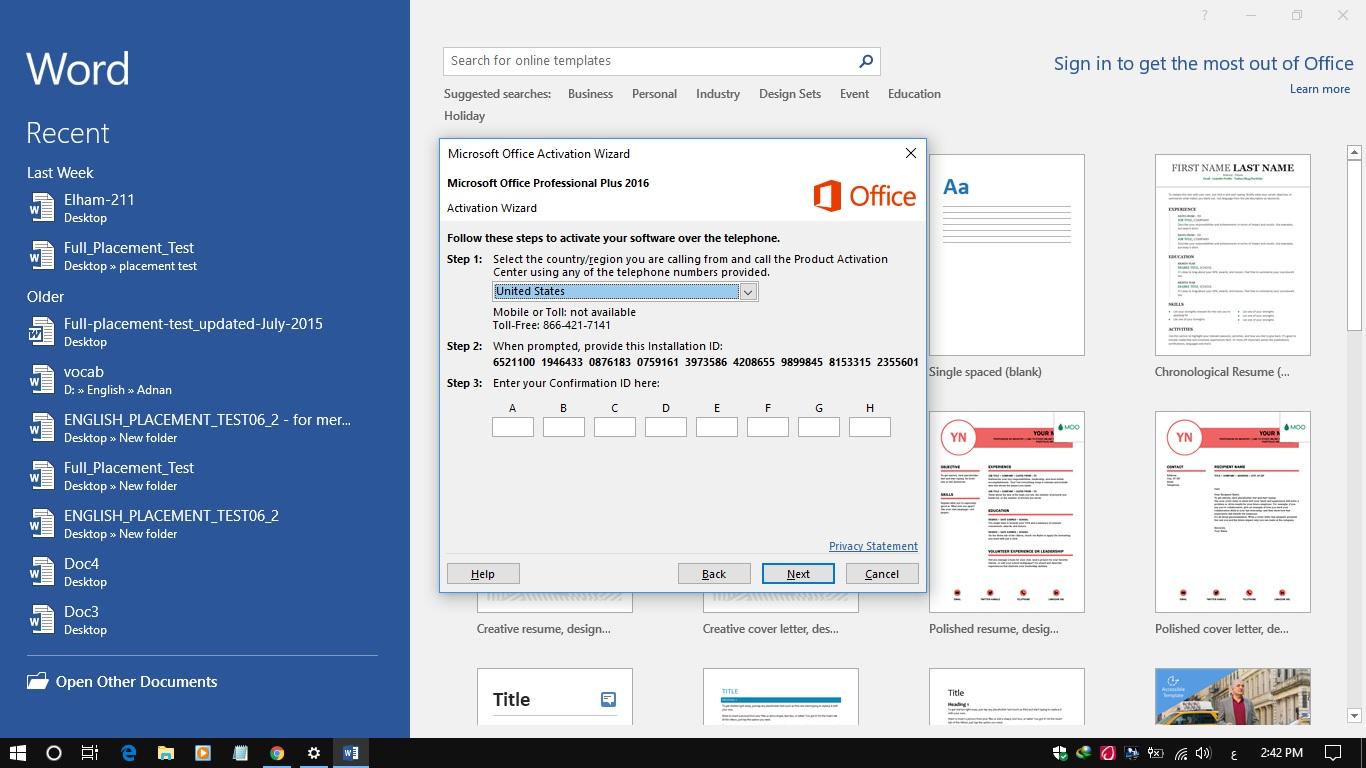Open Task View on the taskbar

(x=90, y=753)
